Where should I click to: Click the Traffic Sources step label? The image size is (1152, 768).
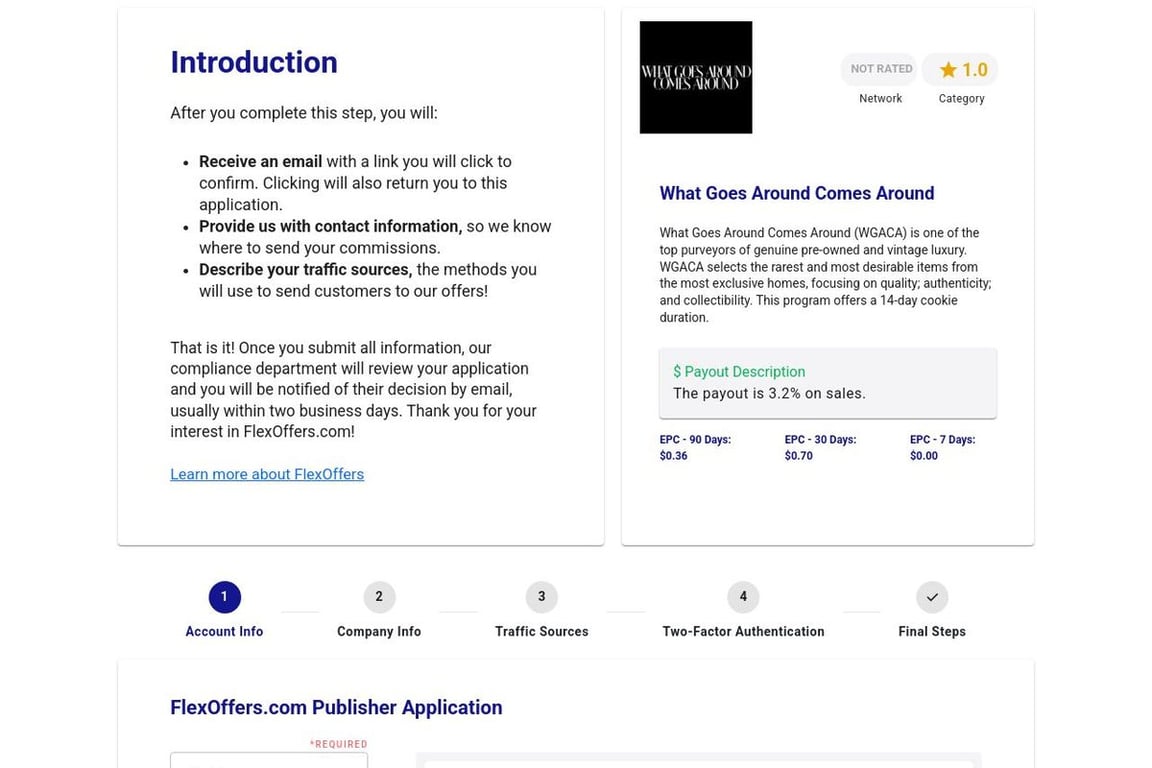pos(541,631)
